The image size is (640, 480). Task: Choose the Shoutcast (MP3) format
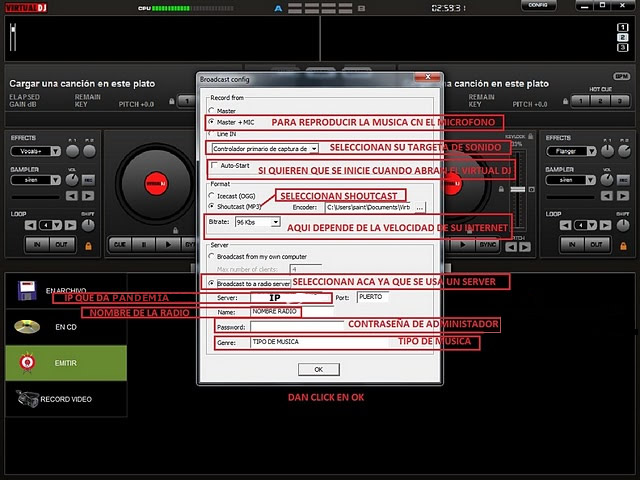(211, 206)
